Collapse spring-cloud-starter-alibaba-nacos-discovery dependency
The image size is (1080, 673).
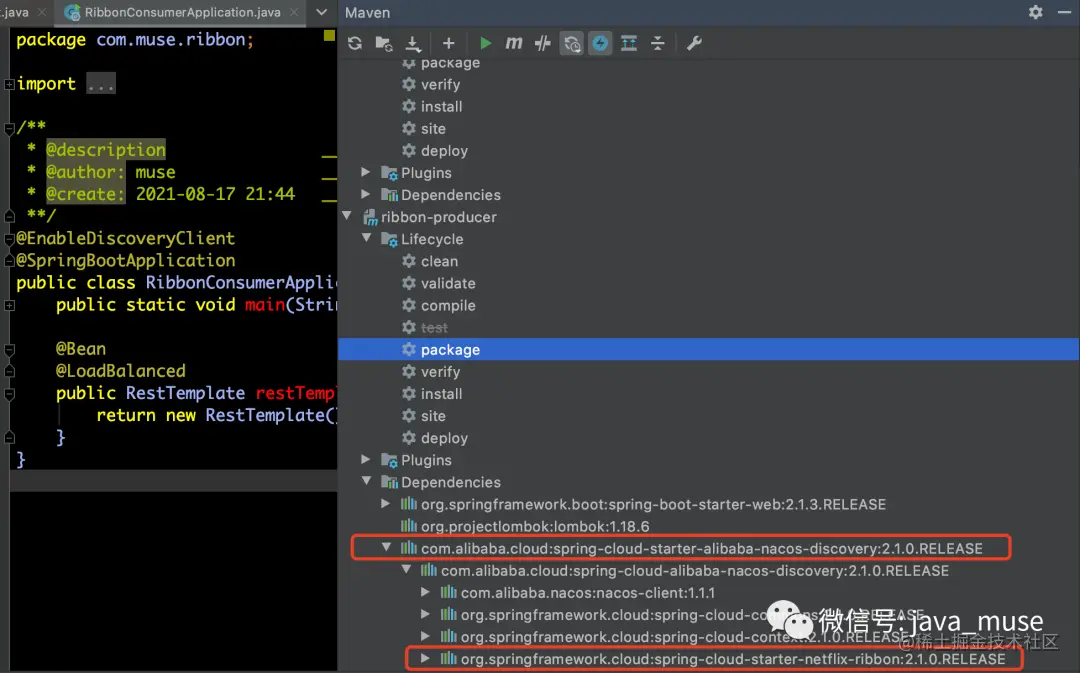tap(386, 548)
